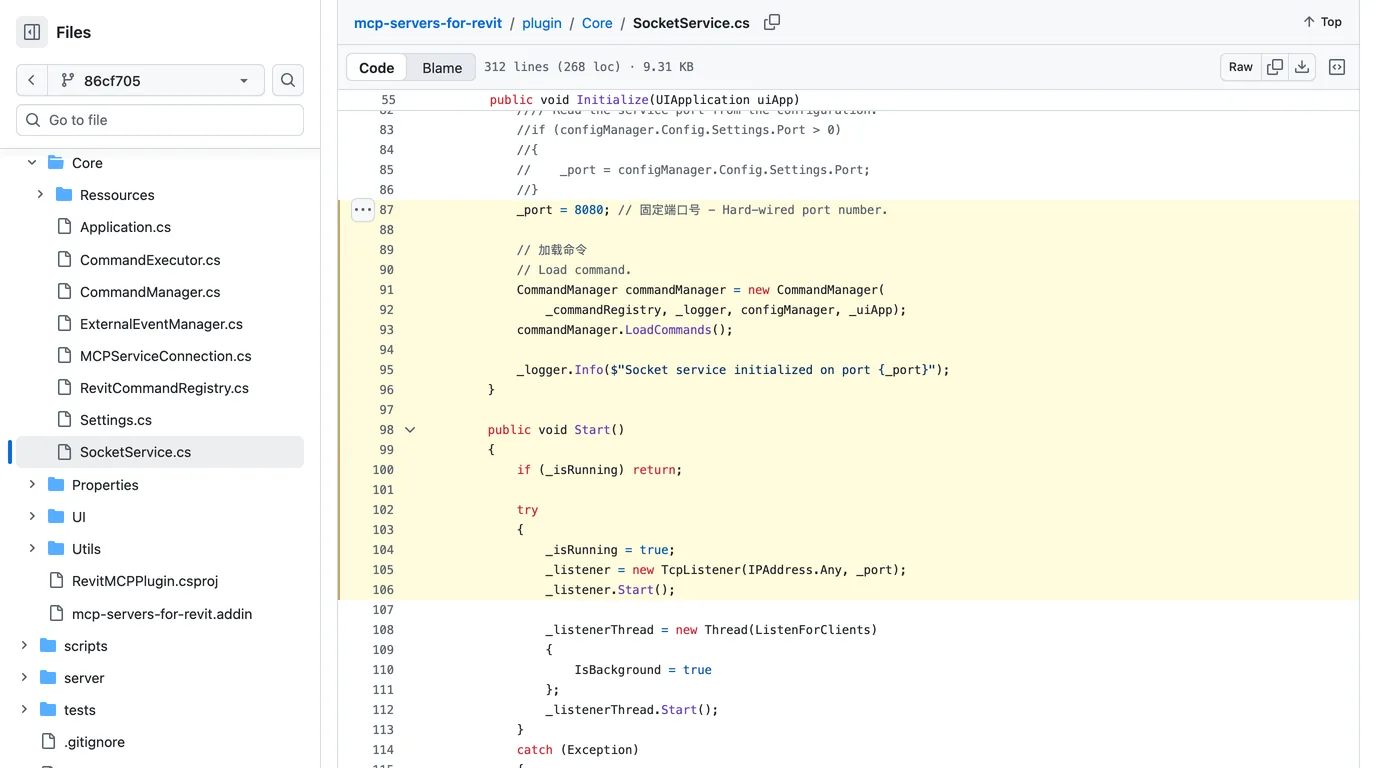Click the RevitMCPPlugin.csproj file icon

point(56,580)
